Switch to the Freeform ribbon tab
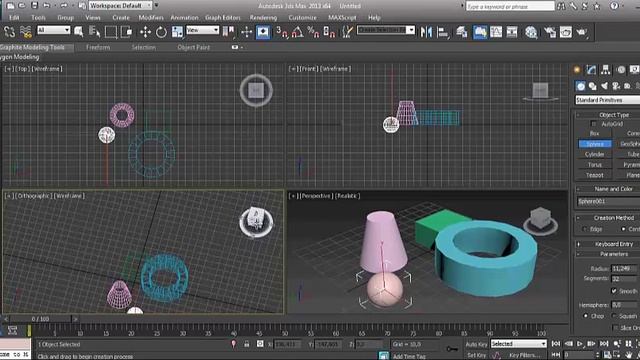The height and width of the screenshot is (360, 640). 98,47
